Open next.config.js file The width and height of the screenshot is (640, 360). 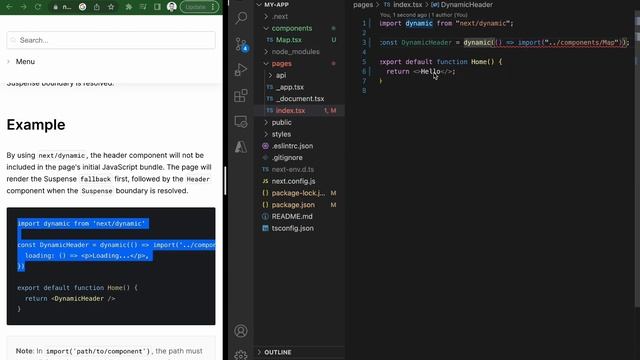pyautogui.click(x=293, y=181)
